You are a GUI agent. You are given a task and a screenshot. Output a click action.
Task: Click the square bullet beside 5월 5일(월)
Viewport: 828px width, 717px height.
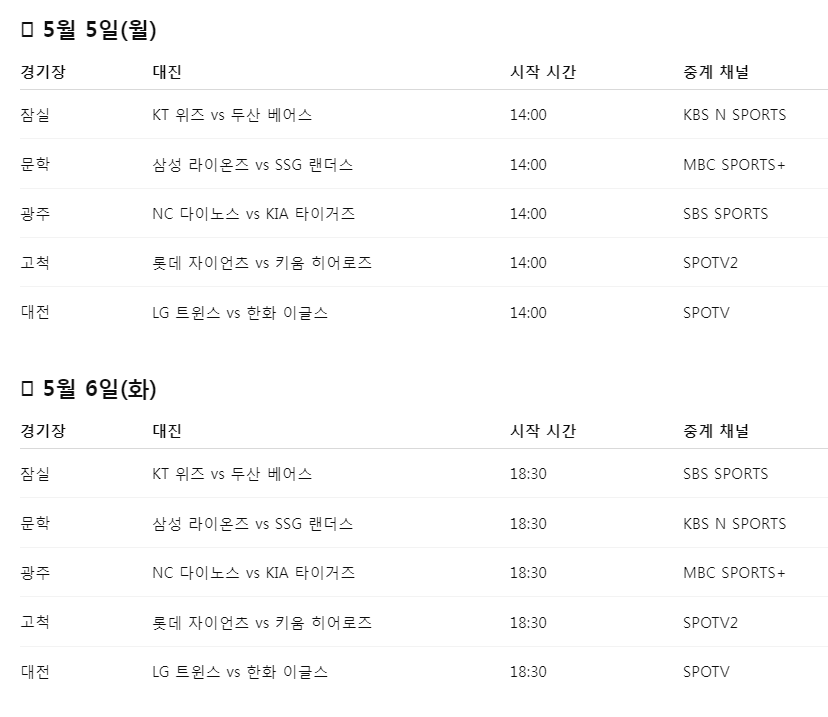tap(27, 30)
